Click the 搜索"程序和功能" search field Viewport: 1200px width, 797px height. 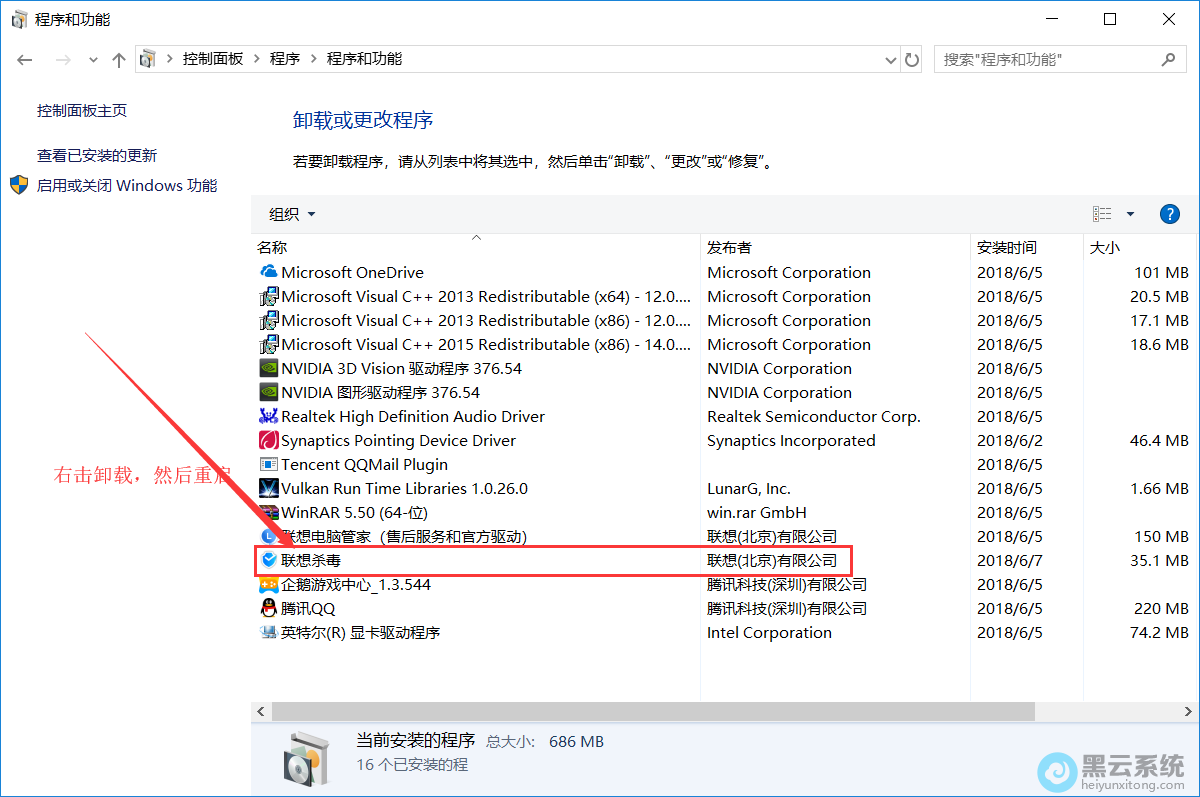coord(1048,60)
